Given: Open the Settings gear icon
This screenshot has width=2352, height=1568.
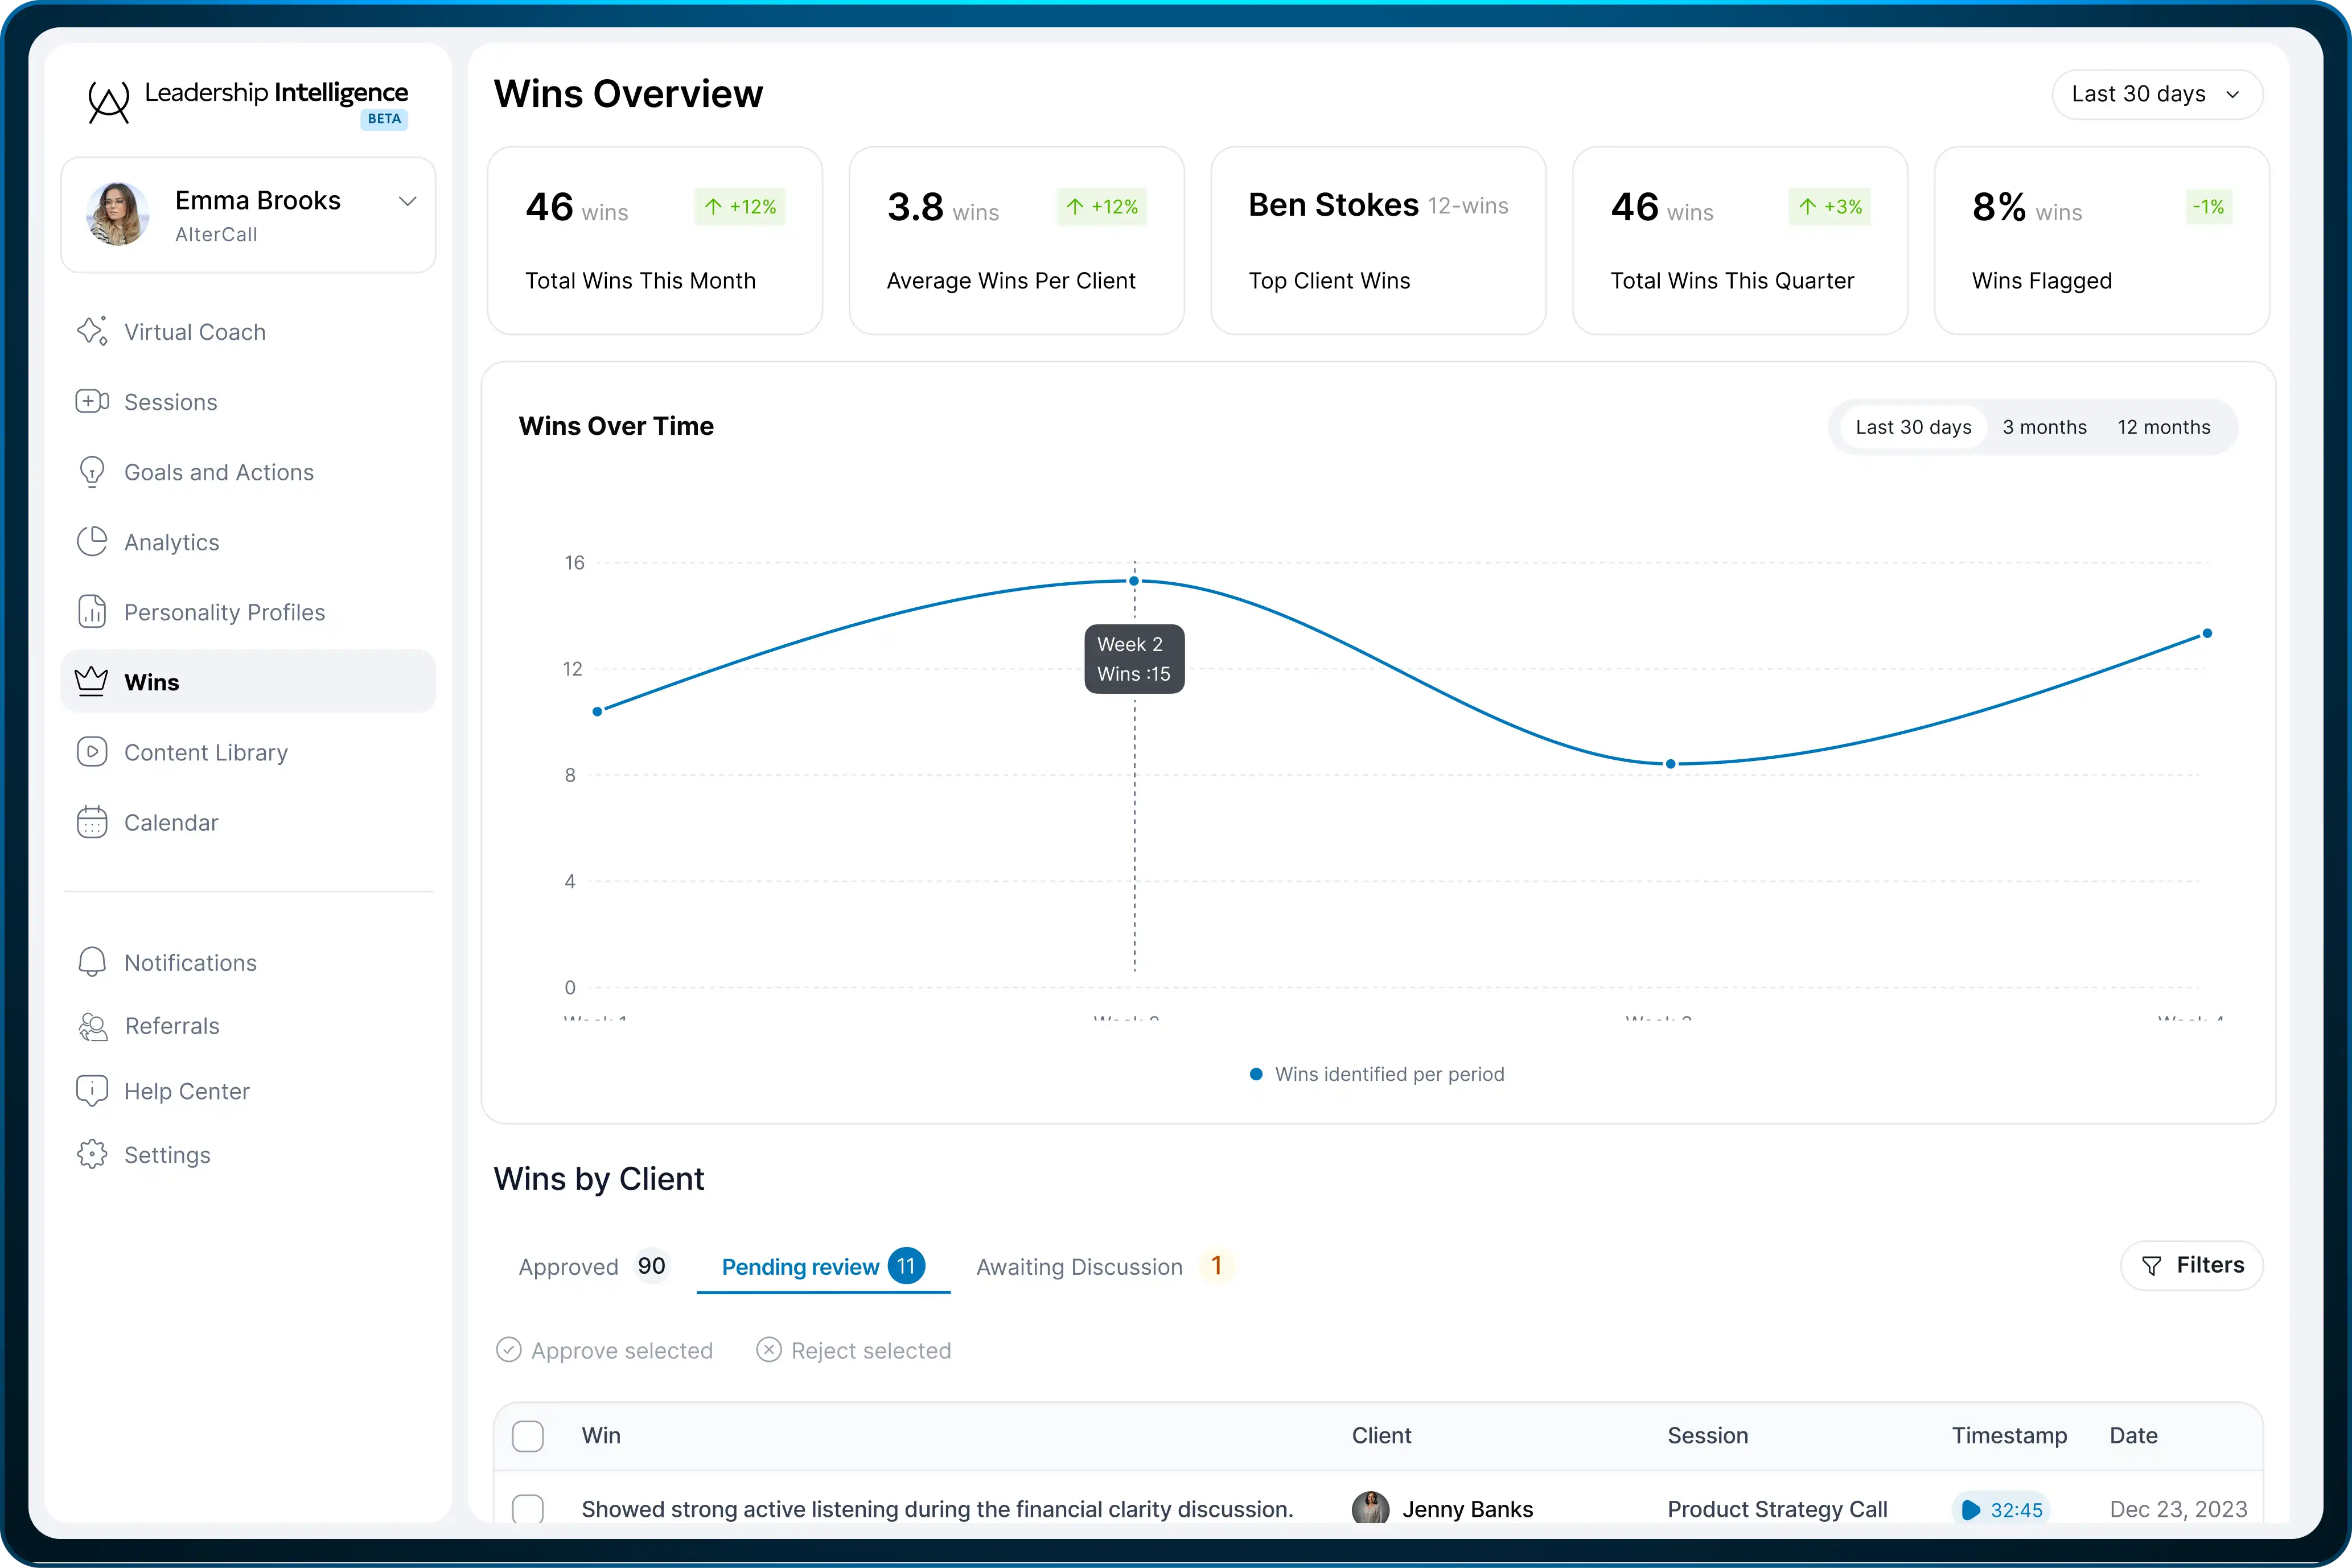Looking at the screenshot, I should click(x=92, y=1154).
